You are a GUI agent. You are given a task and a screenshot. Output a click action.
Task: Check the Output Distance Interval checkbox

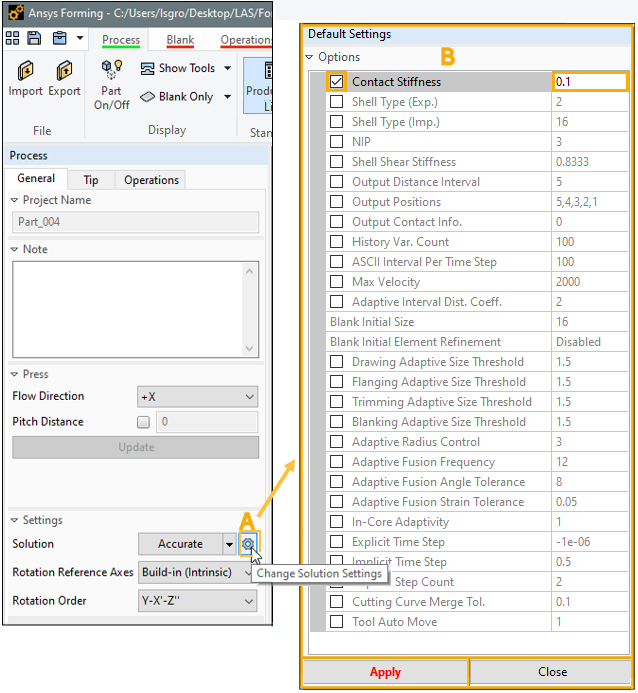pos(336,182)
